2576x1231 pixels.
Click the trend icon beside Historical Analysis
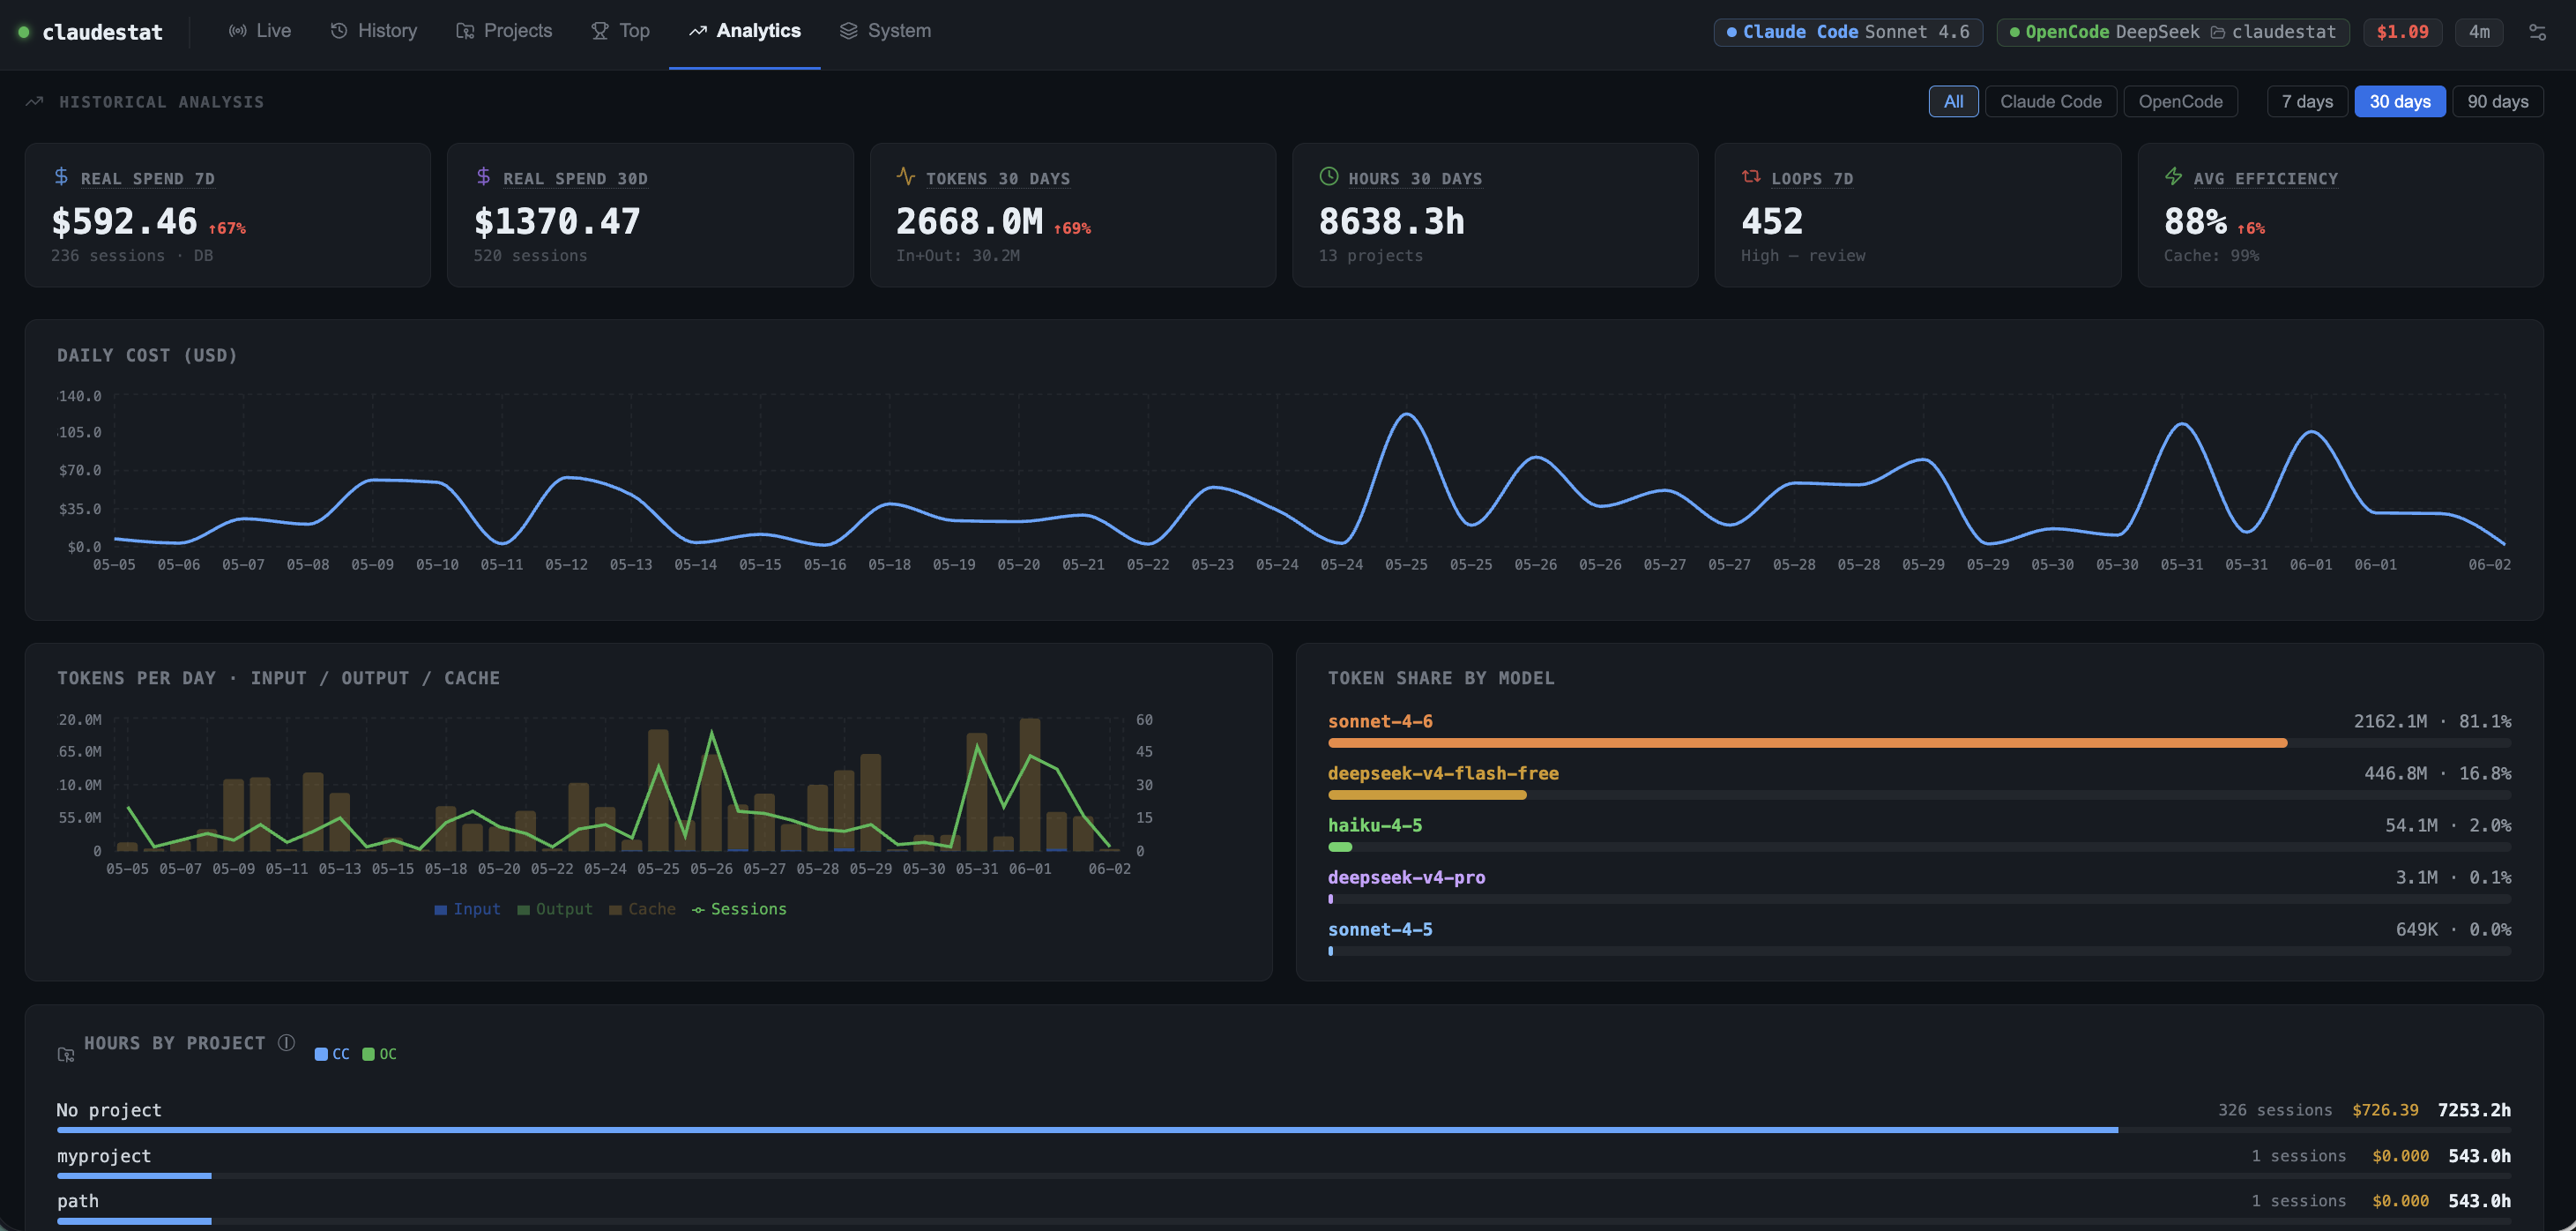click(x=35, y=101)
